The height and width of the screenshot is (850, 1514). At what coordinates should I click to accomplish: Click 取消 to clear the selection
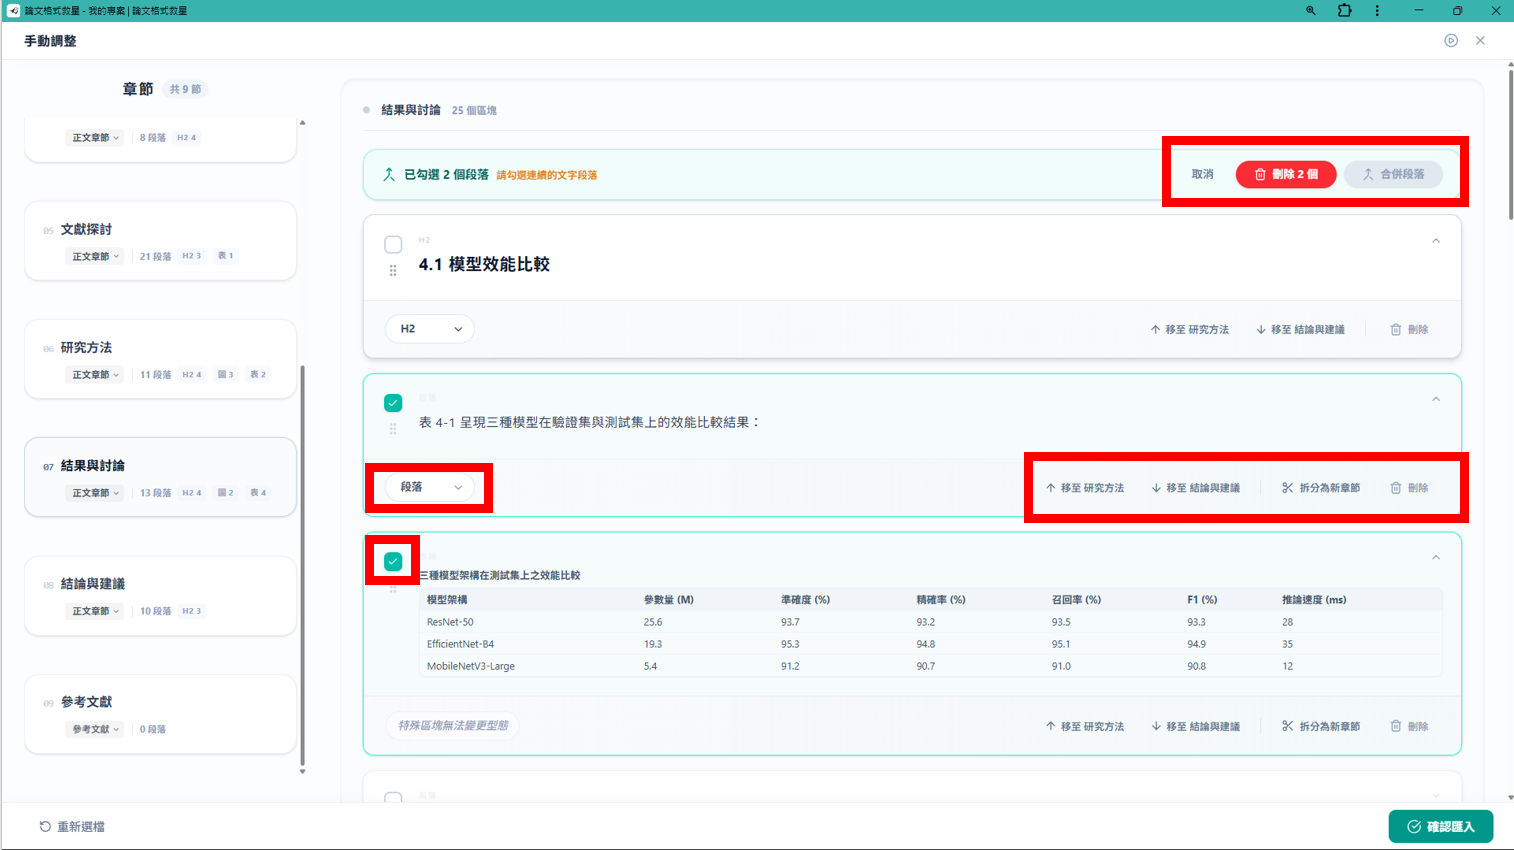1202,174
